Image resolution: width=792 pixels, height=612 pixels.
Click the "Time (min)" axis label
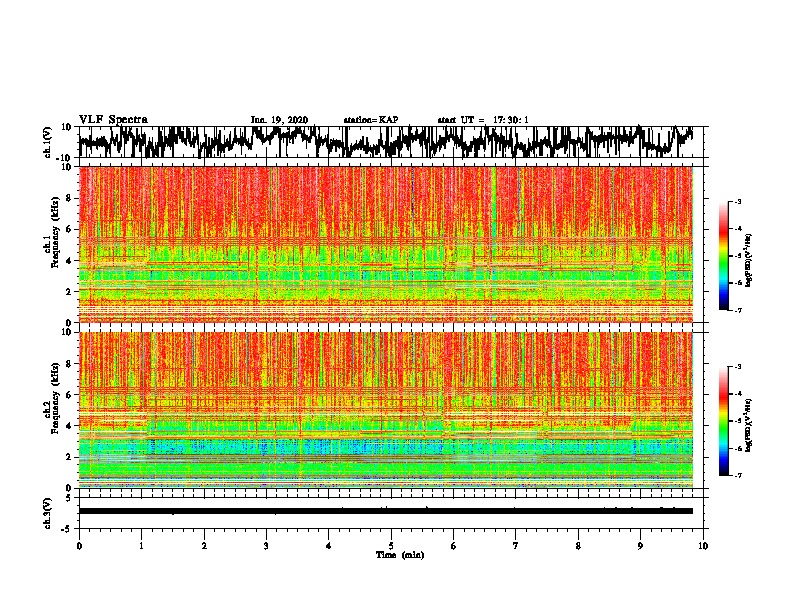400,555
